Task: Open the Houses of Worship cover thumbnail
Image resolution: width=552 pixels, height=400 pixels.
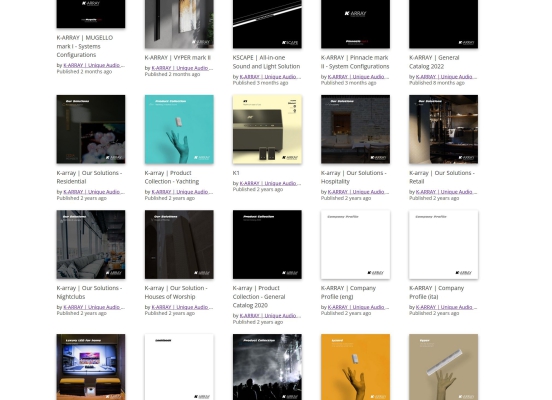Action: click(179, 244)
